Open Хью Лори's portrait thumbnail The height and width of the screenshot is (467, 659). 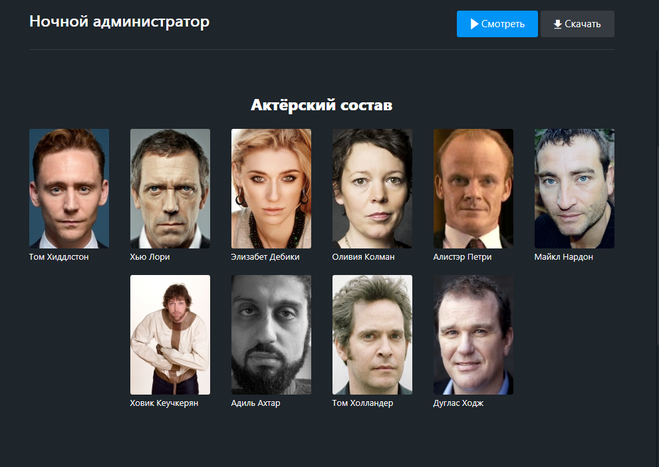[170, 188]
